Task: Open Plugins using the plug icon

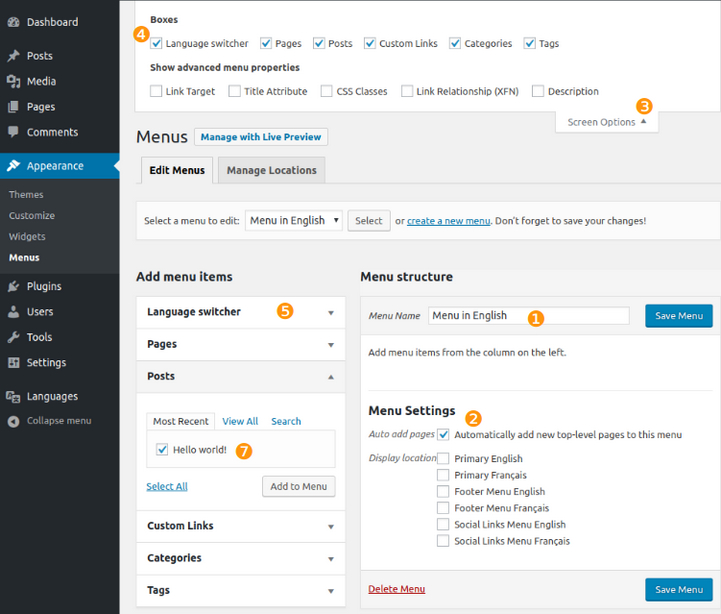Action: (13, 287)
